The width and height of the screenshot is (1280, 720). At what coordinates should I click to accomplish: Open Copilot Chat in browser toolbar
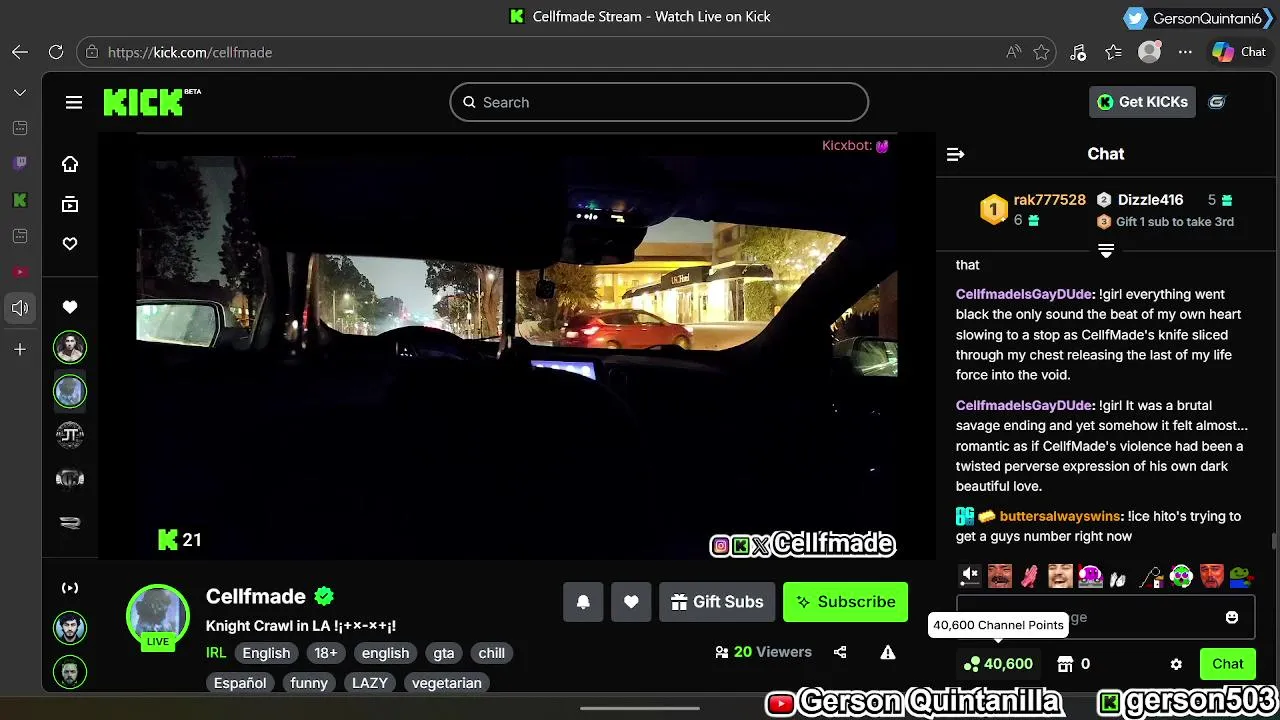point(1239,52)
